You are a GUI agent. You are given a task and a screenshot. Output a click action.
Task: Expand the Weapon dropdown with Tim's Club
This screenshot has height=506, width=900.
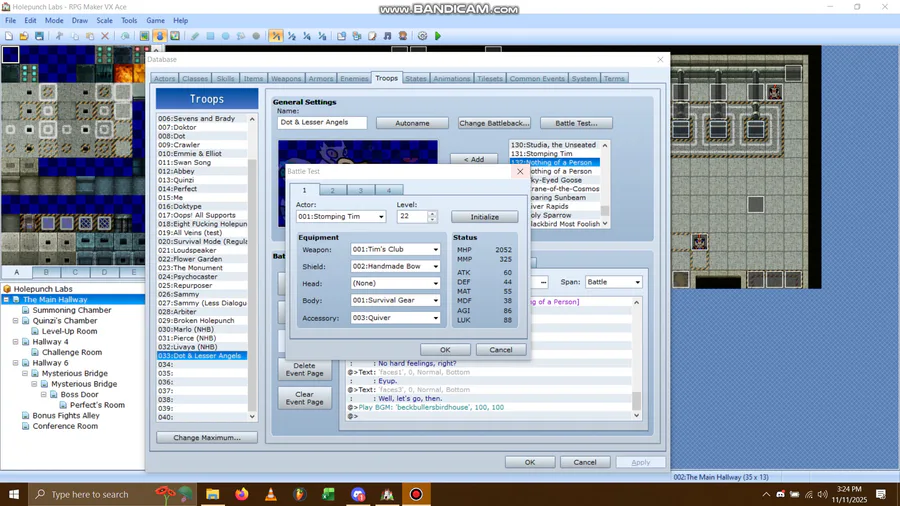tap(394, 250)
